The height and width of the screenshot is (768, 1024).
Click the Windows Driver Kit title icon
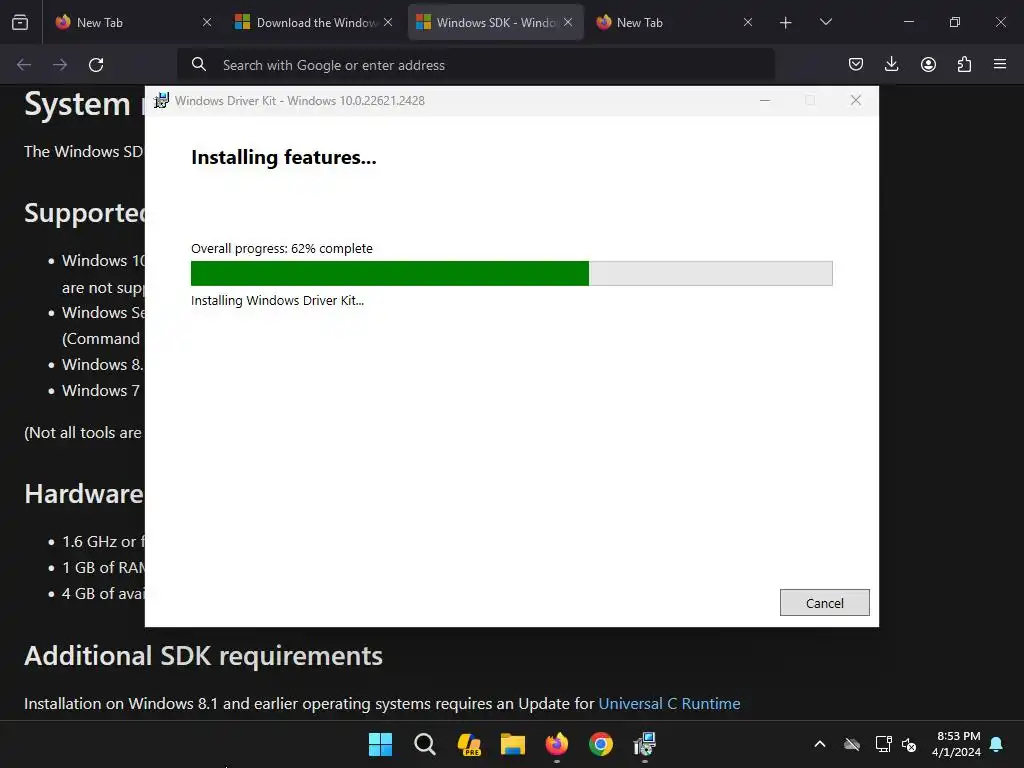click(x=161, y=101)
